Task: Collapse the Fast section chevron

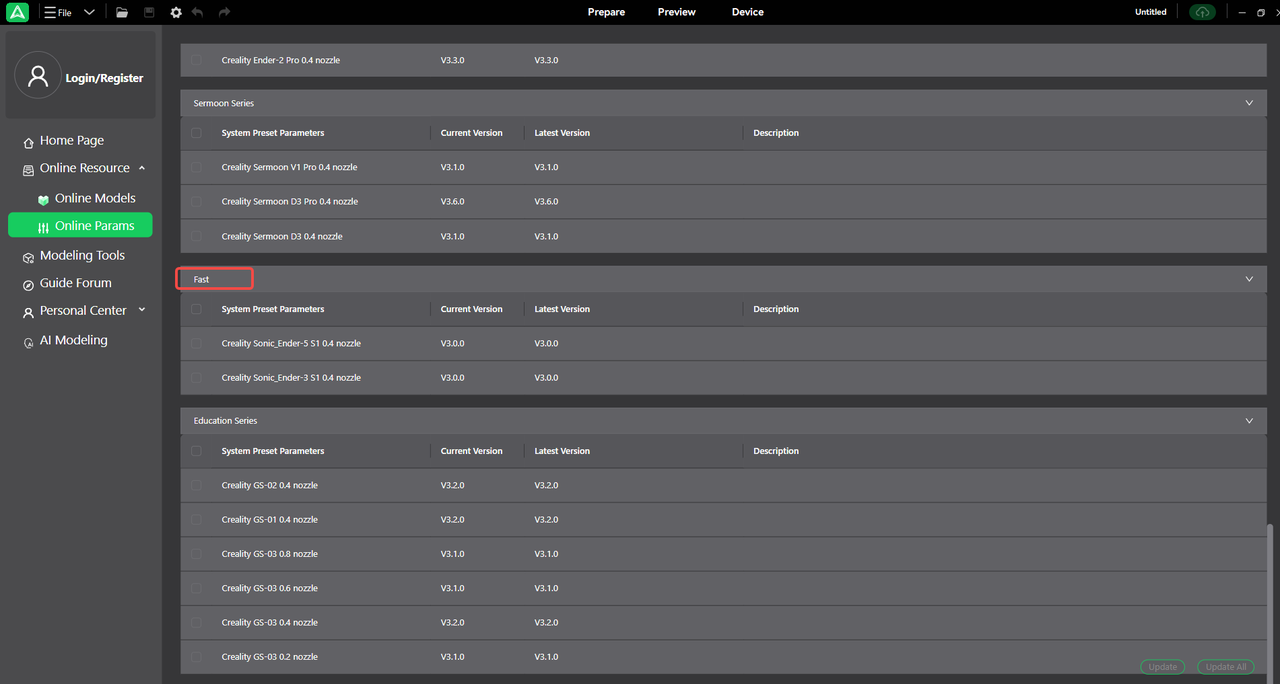Action: (1249, 279)
